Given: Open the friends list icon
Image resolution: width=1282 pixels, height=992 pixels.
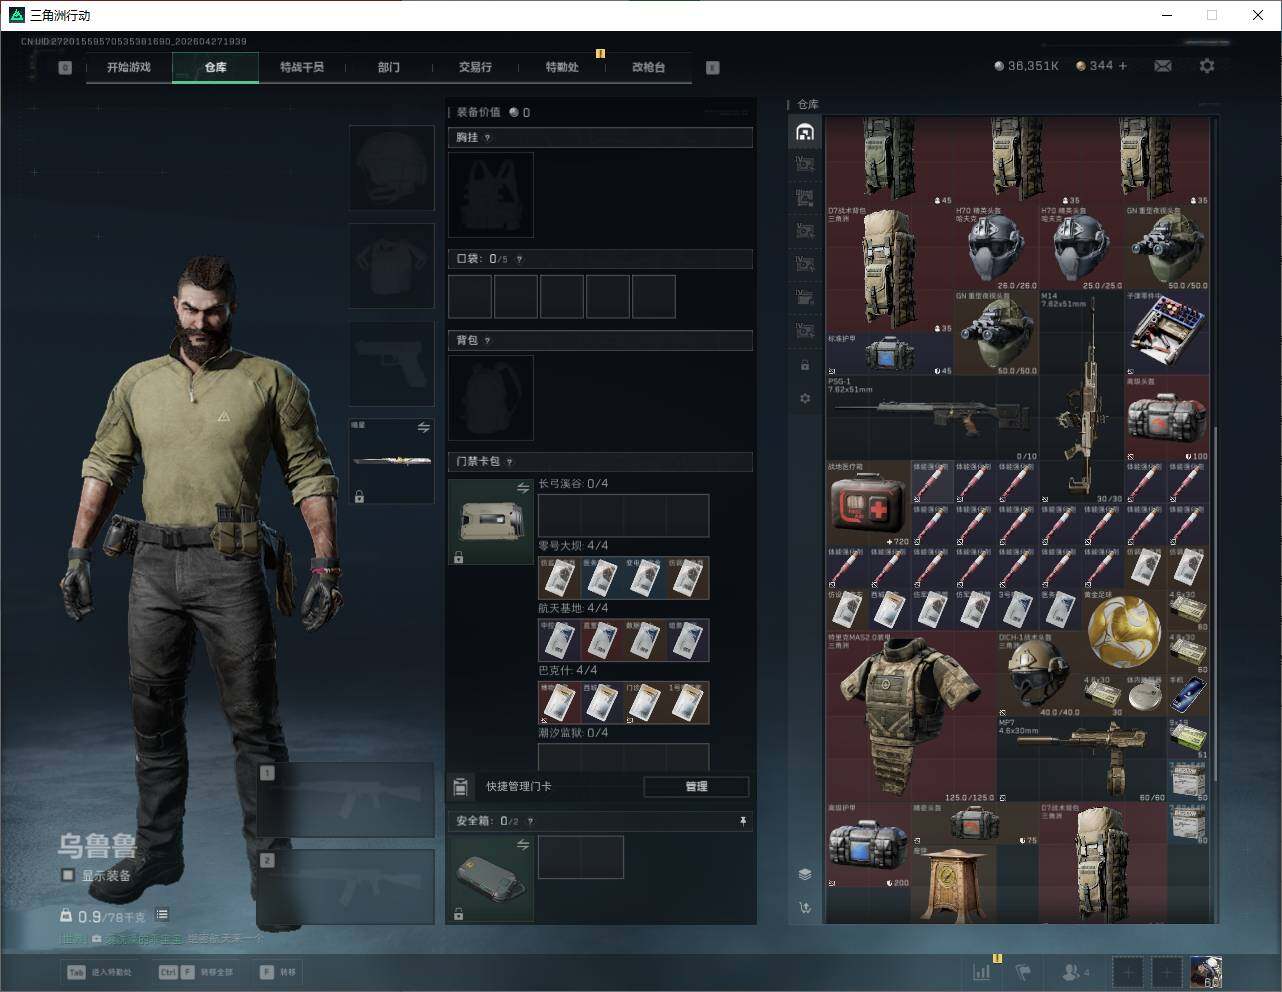Looking at the screenshot, I should (1076, 972).
